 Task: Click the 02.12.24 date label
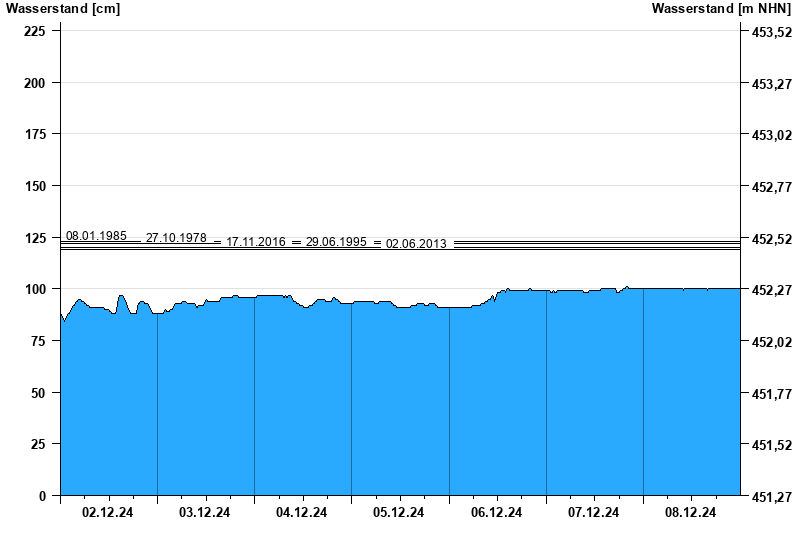(x=108, y=513)
